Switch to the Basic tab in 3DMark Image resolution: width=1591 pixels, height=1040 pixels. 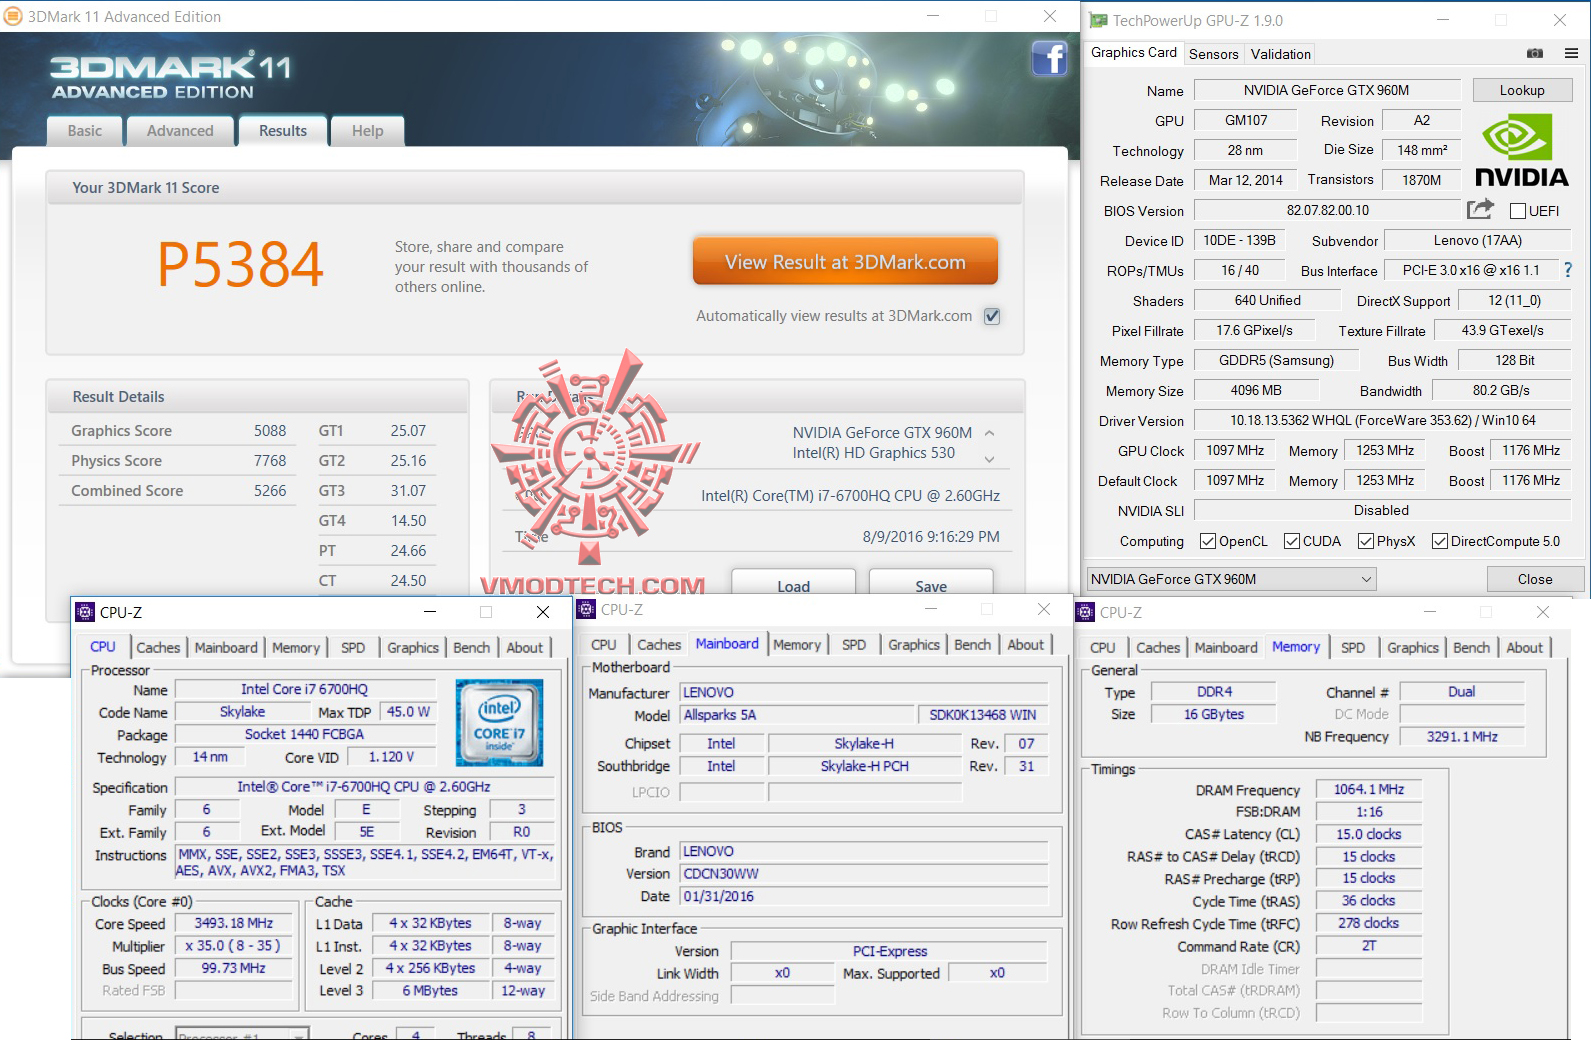click(x=85, y=131)
